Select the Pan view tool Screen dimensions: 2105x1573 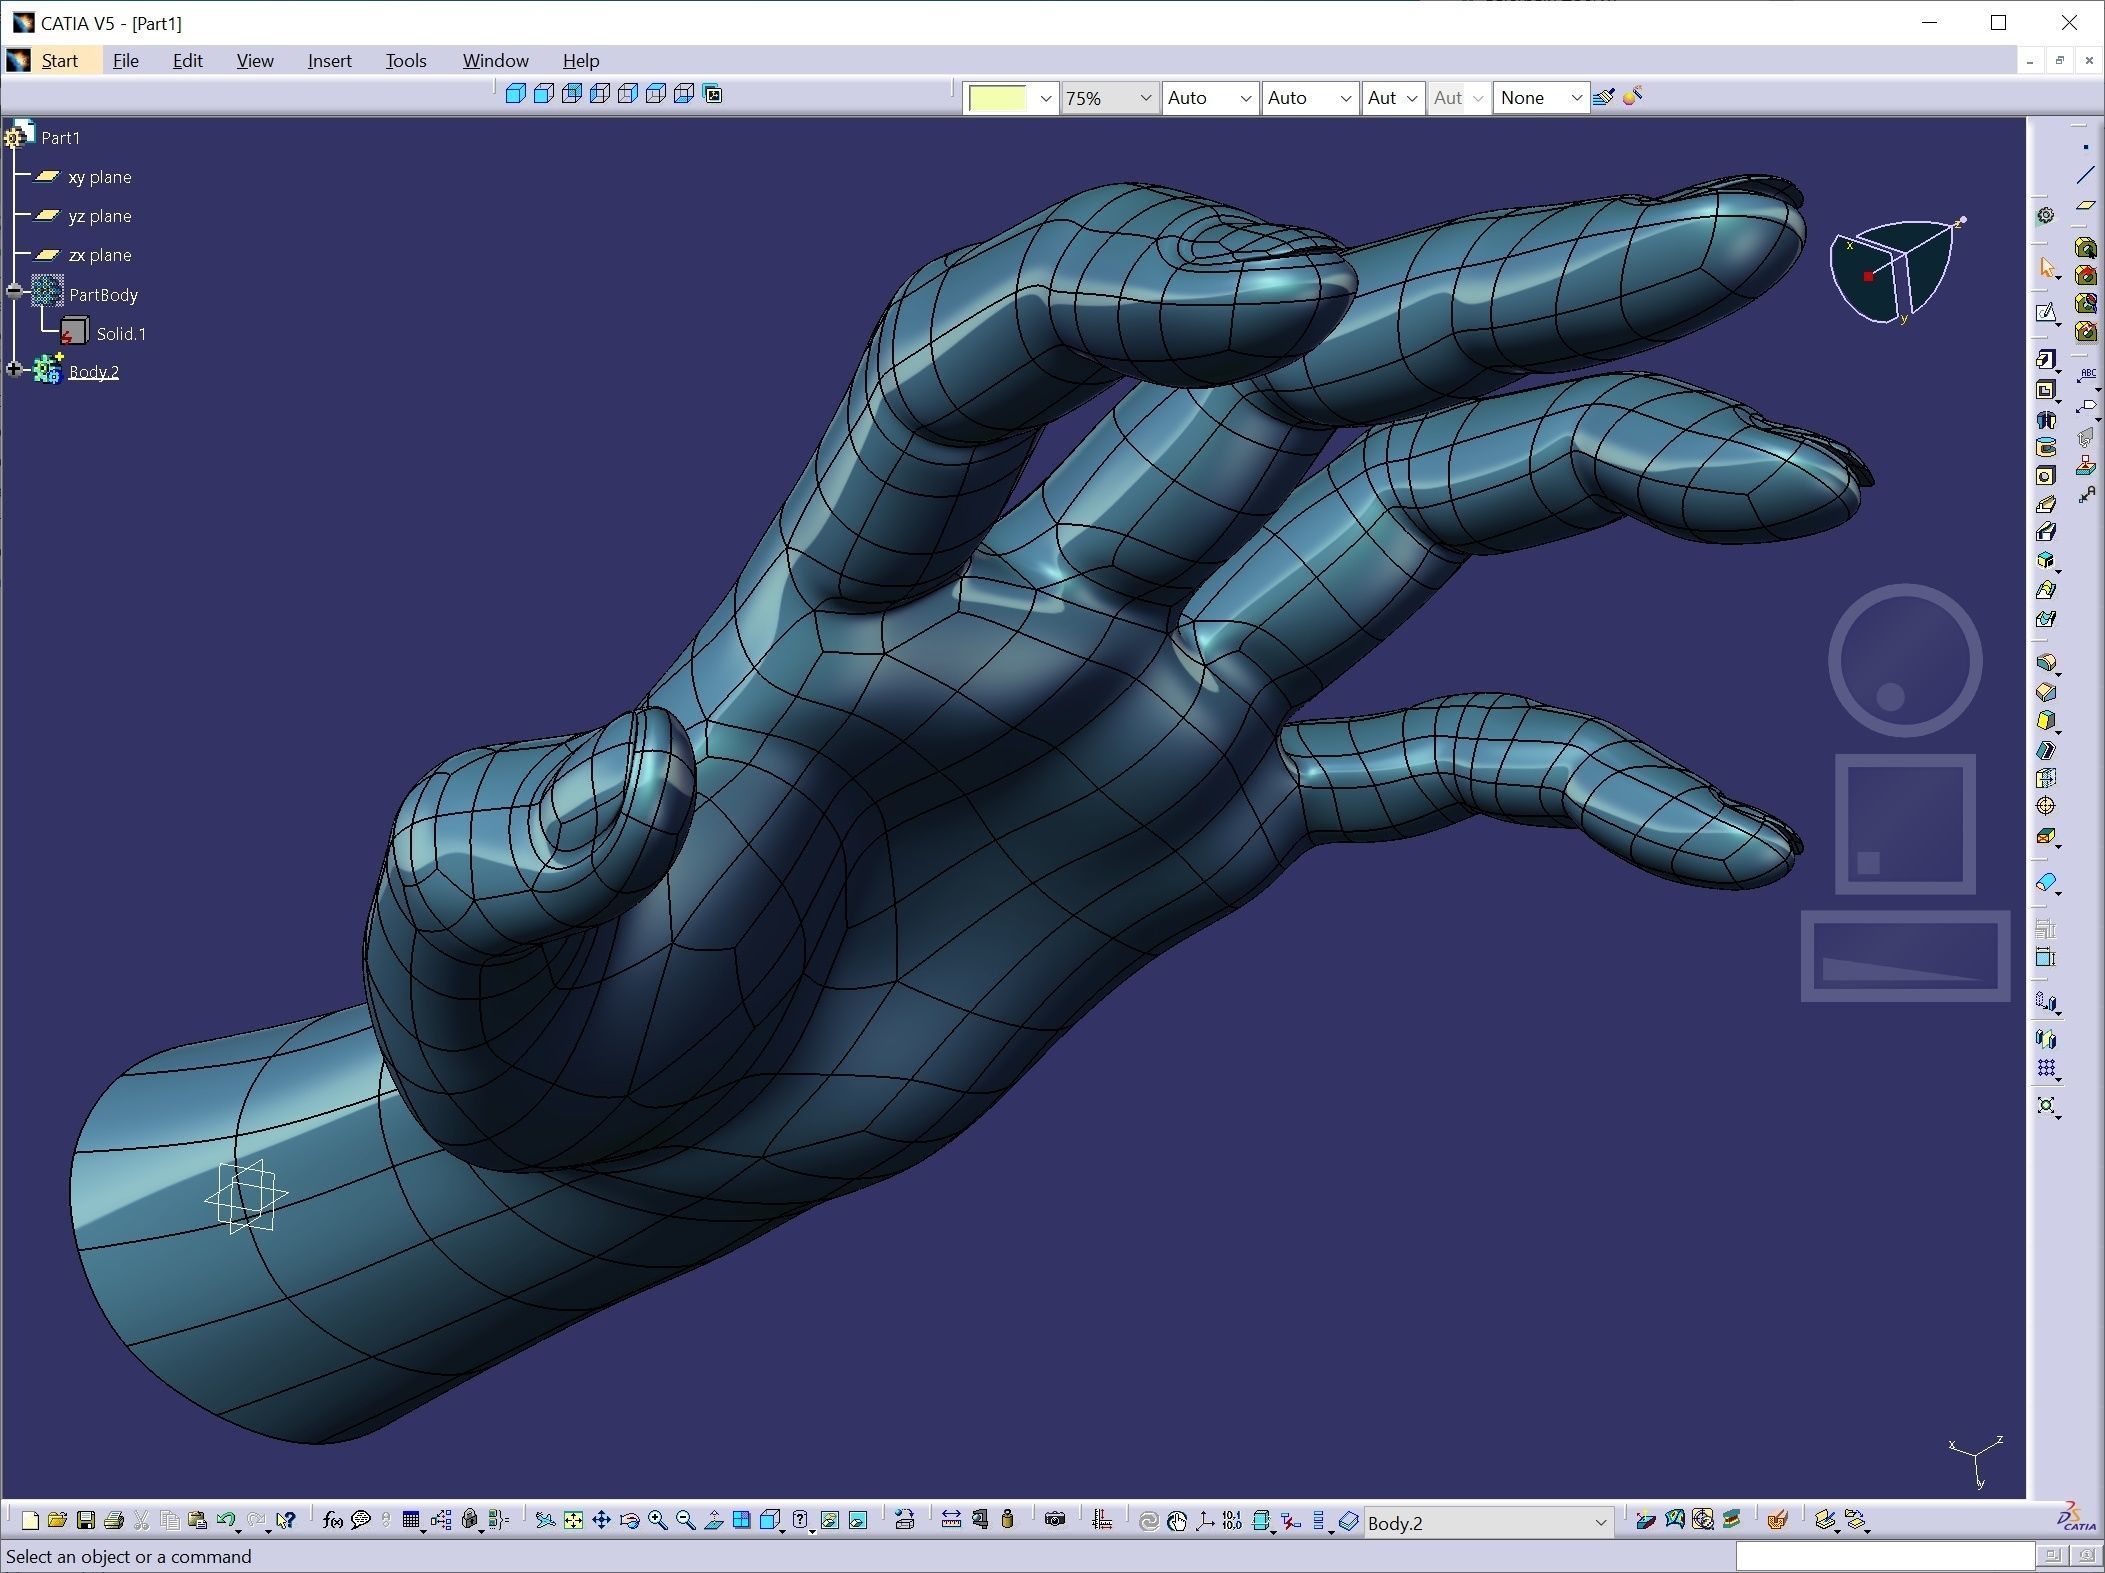point(601,1521)
